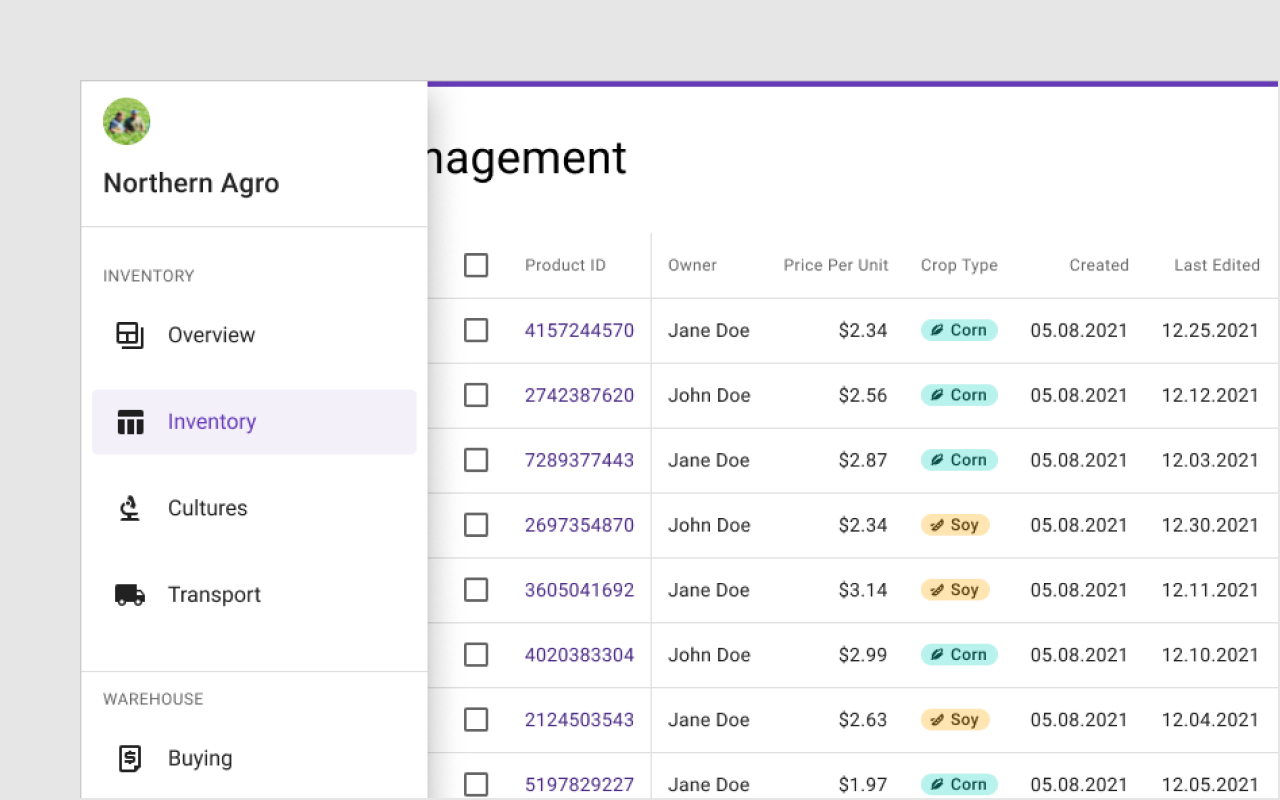Viewport: 1280px width, 800px height.
Task: Collapse the WAREHOUSE section header
Action: point(152,699)
